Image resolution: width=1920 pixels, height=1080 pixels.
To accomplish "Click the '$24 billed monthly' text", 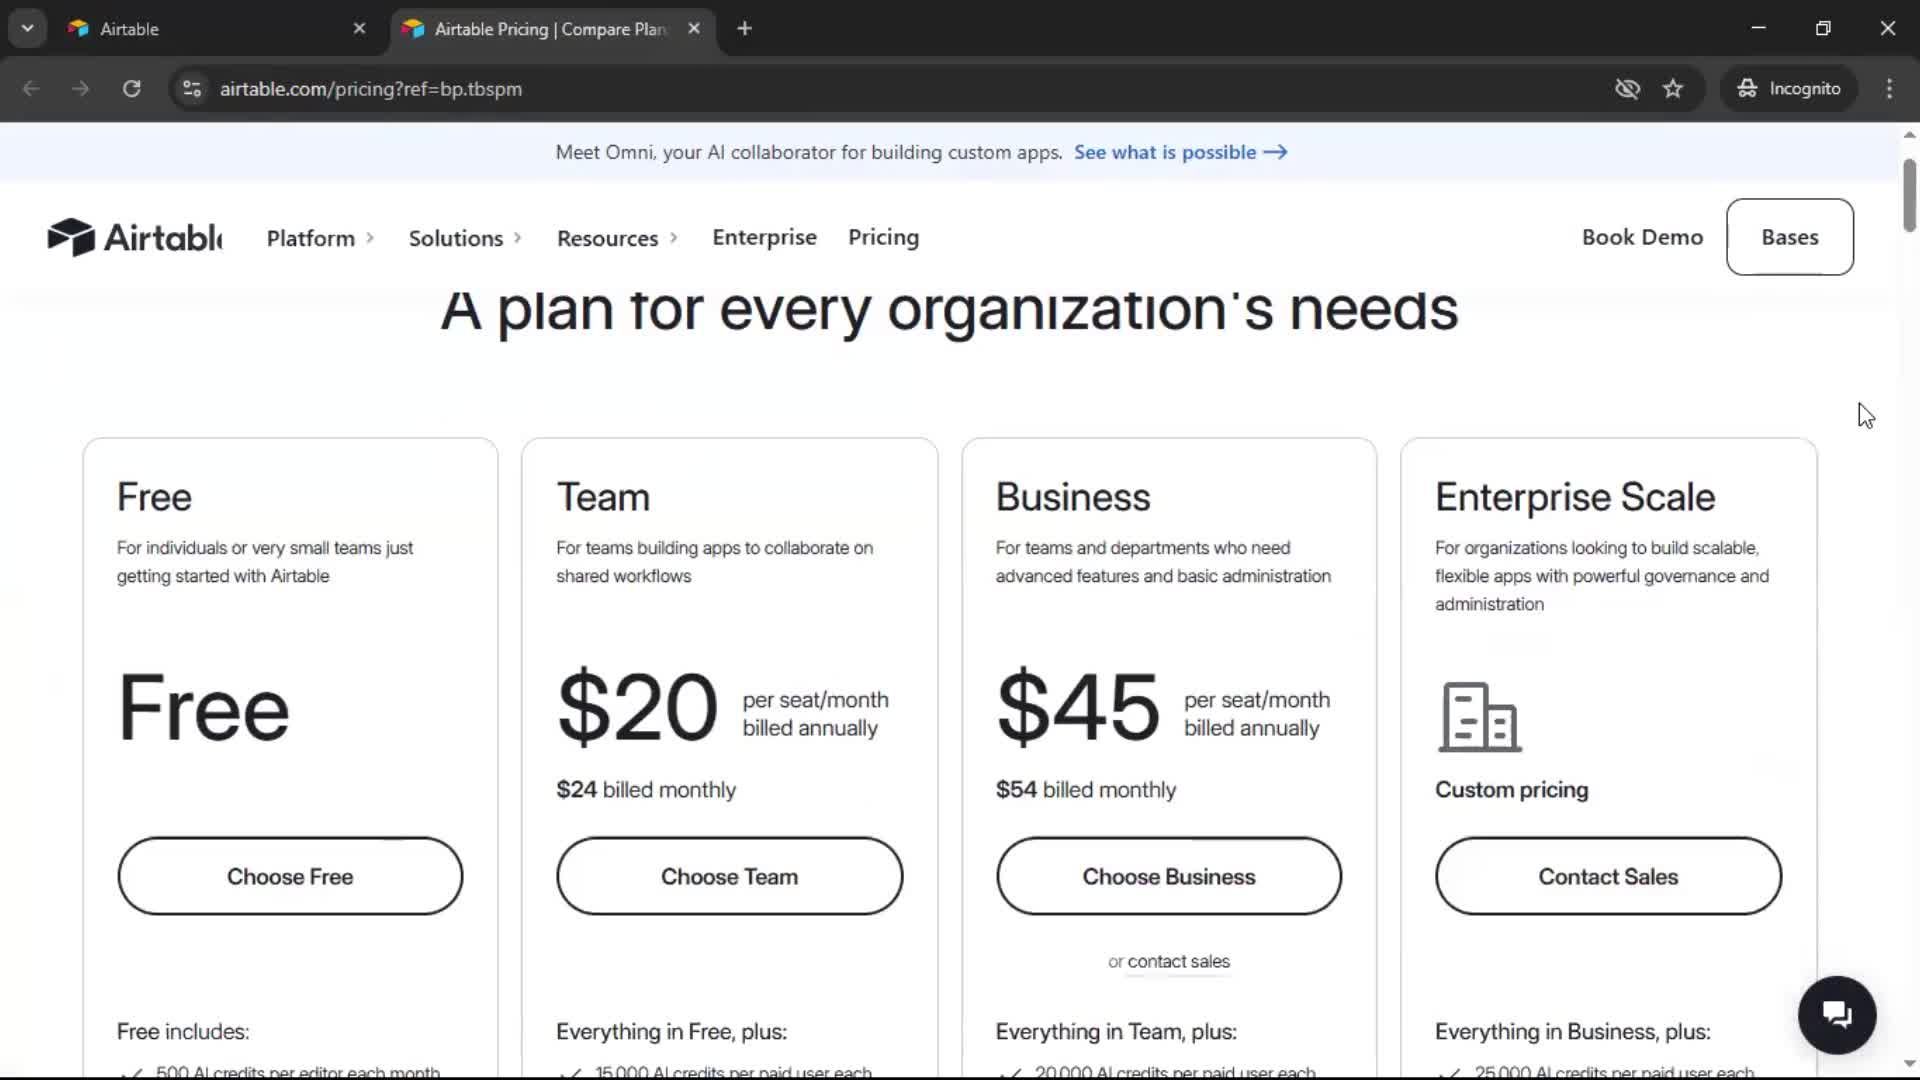I will point(646,789).
